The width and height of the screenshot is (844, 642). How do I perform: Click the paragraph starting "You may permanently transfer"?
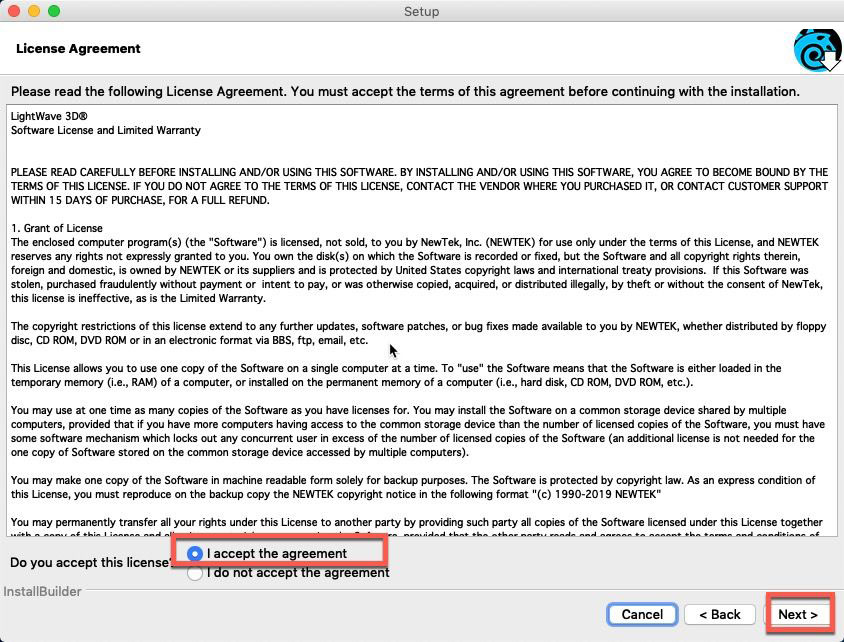417,527
